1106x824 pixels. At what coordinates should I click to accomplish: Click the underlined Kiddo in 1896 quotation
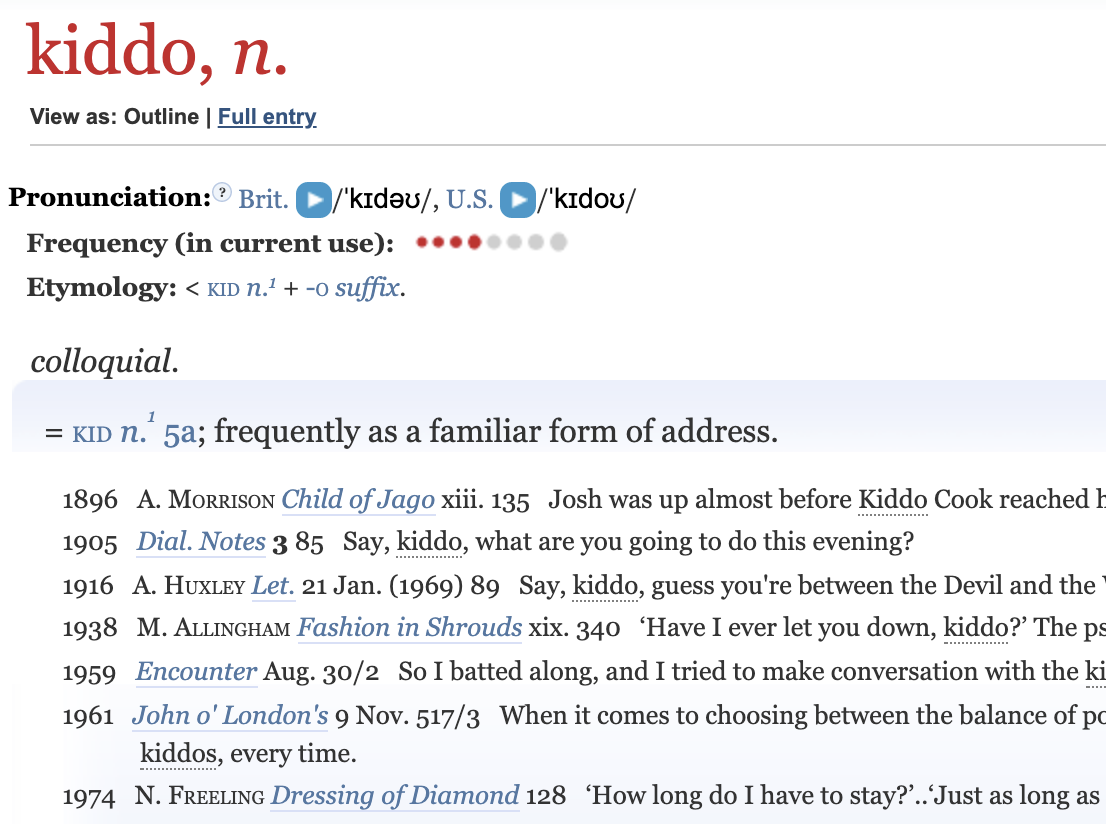(892, 500)
